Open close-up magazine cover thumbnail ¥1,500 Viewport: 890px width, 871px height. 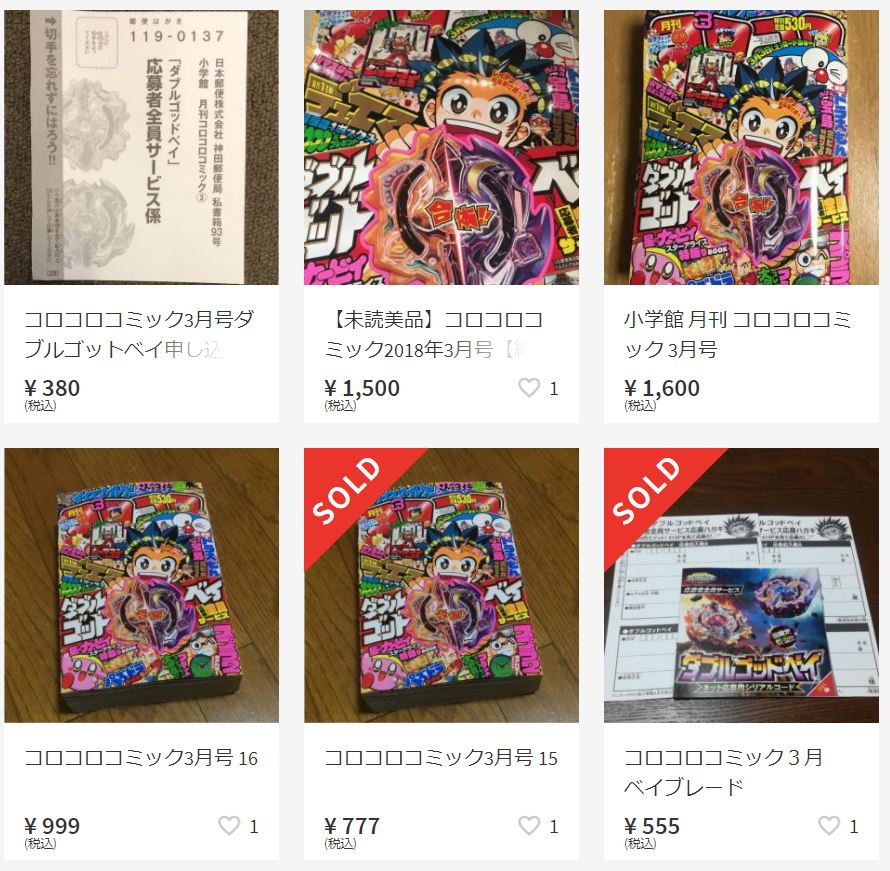pyautogui.click(x=441, y=147)
